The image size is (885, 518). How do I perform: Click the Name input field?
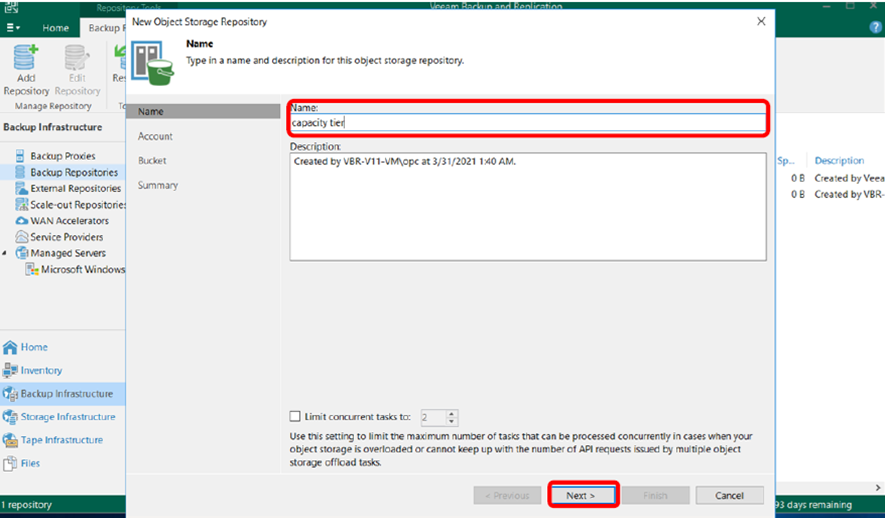(528, 122)
